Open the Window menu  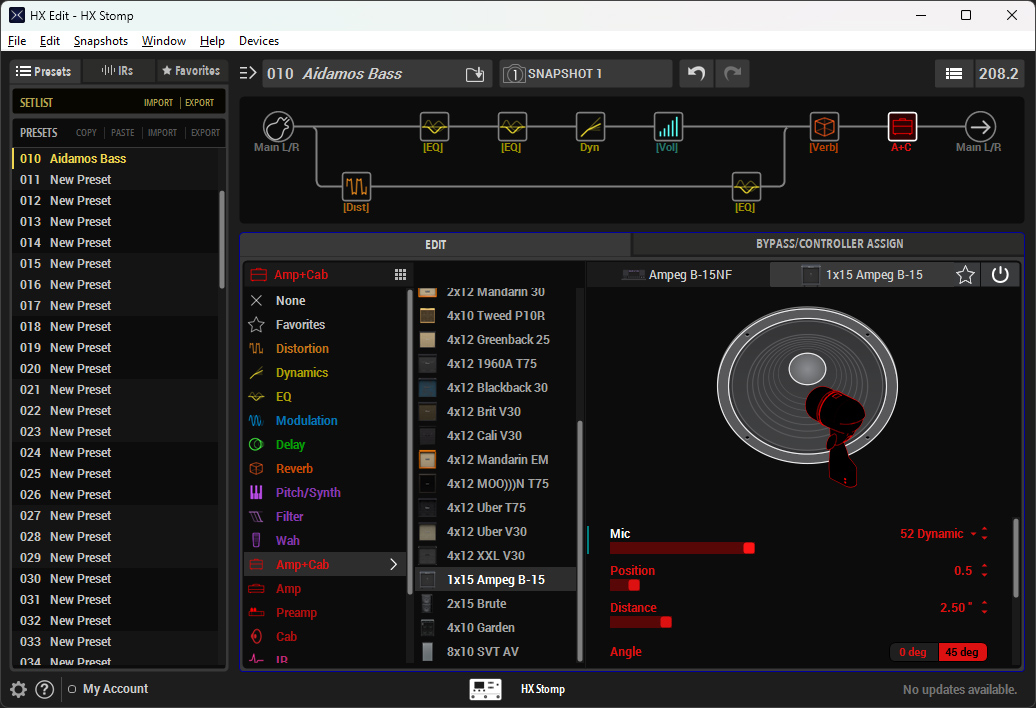coord(164,41)
